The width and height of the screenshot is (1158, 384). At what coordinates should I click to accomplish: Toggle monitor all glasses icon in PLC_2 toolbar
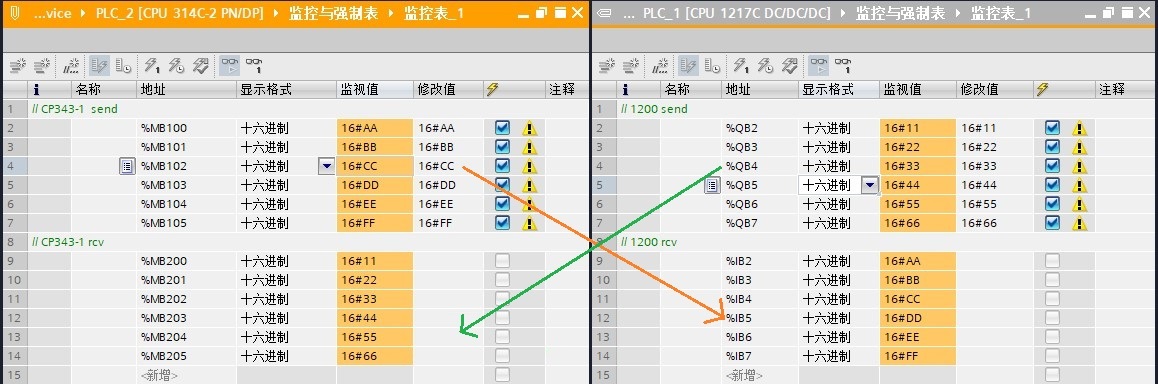coord(230,66)
